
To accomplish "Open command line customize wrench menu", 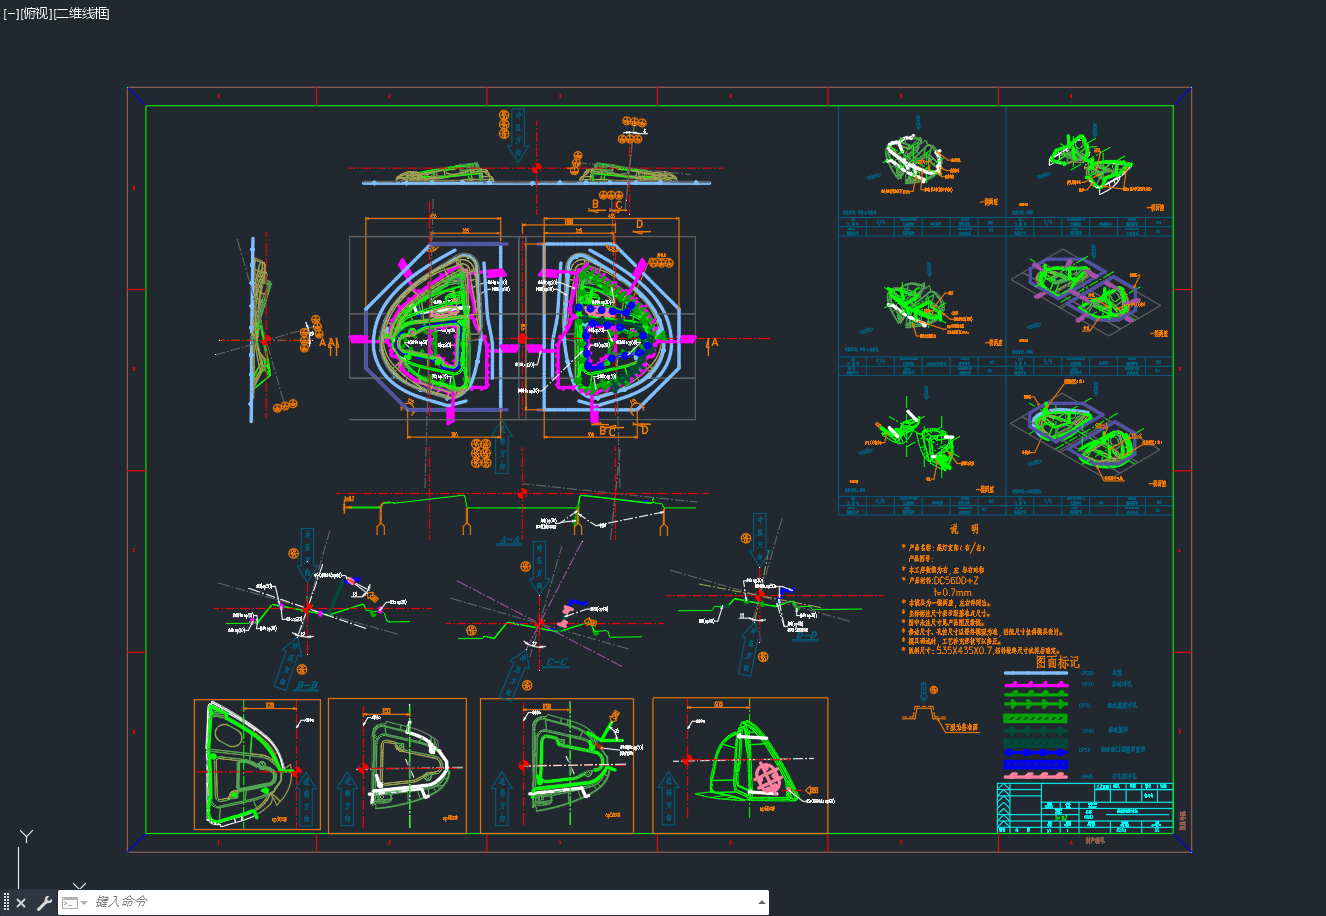I will coord(44,903).
